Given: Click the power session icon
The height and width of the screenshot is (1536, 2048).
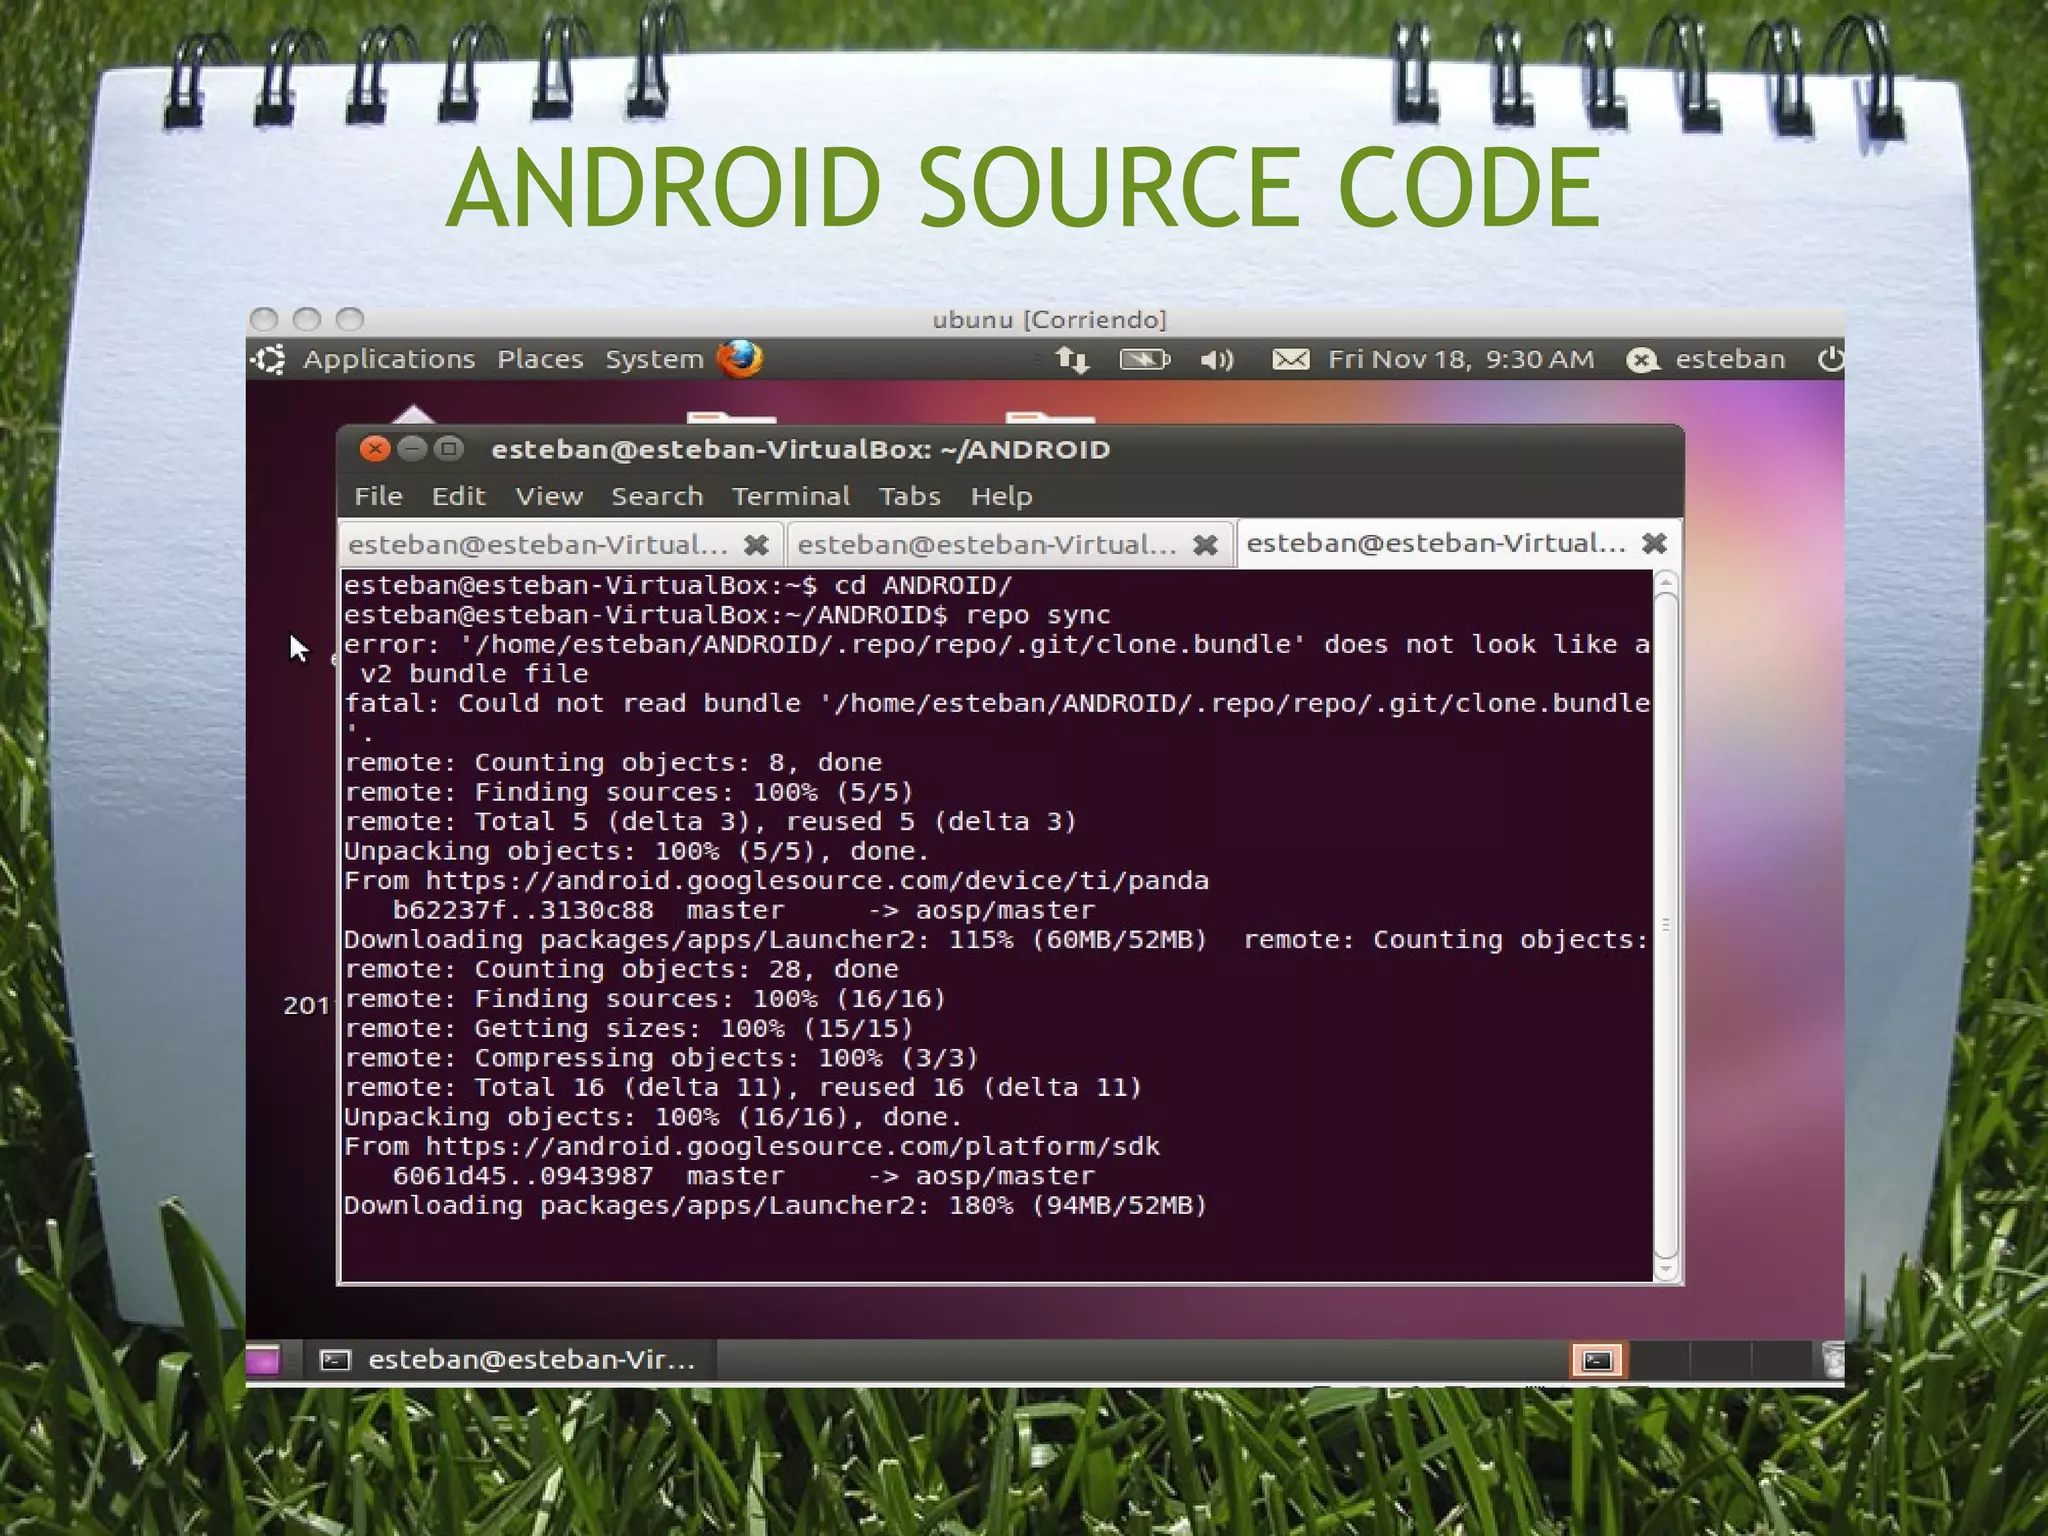Looking at the screenshot, I should point(1830,359).
